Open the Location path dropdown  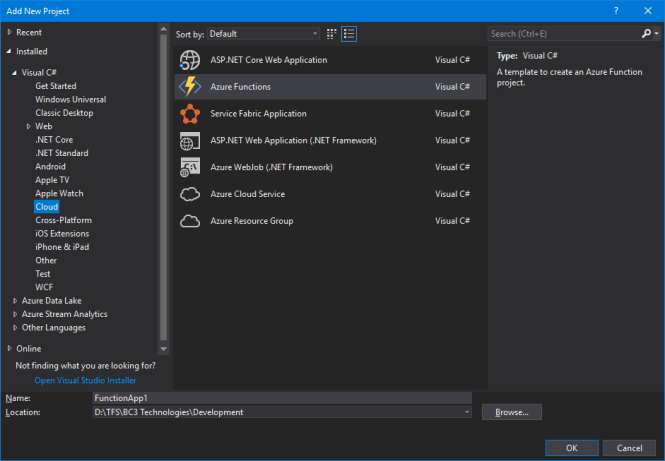(467, 412)
